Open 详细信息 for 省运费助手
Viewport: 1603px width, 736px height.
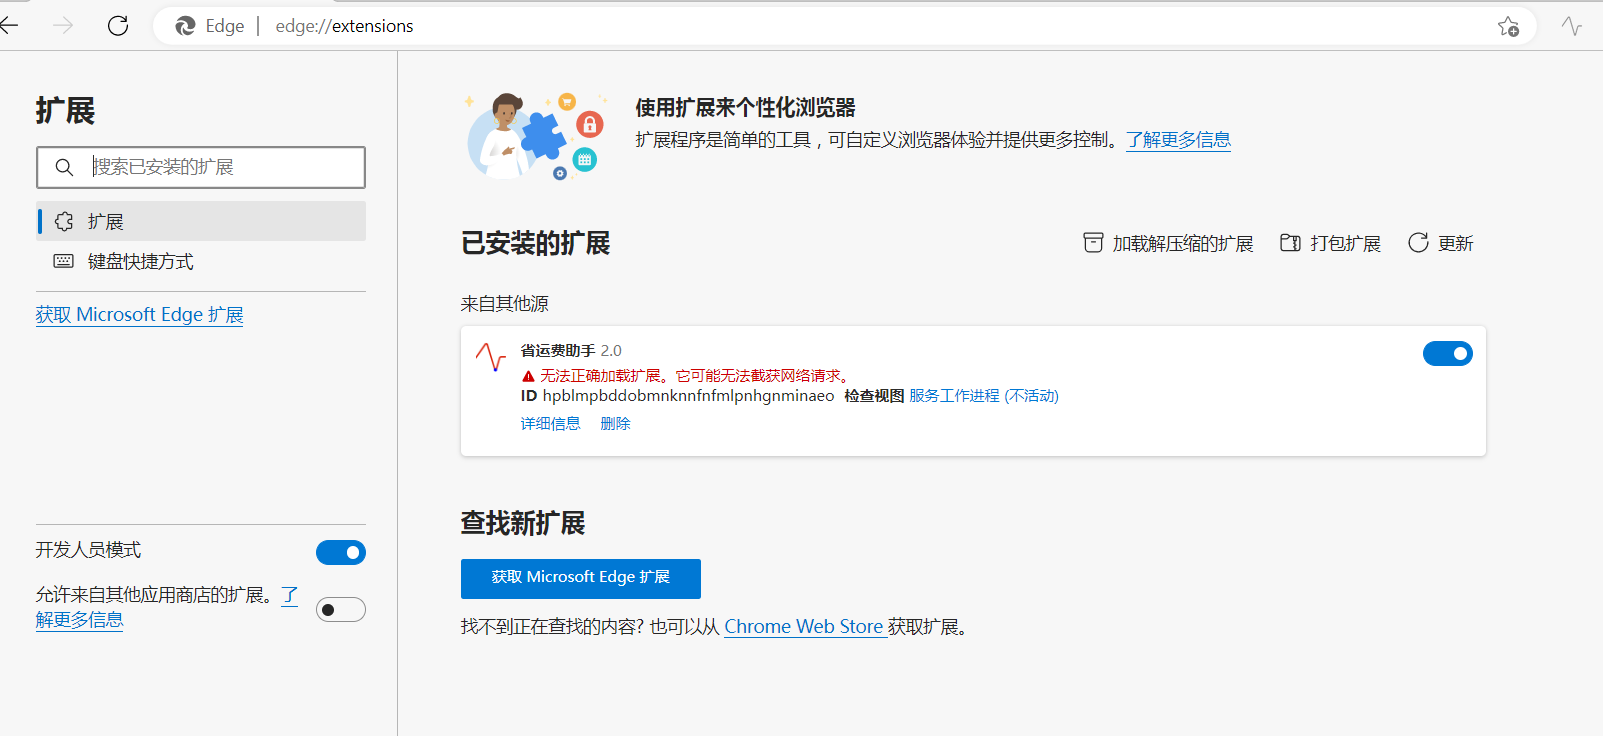(x=550, y=424)
